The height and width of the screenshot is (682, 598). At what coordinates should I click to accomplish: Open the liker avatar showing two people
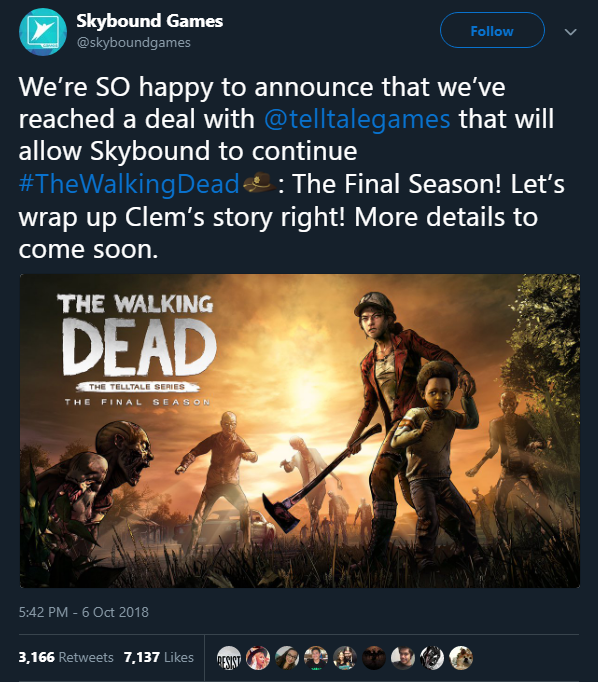345,658
